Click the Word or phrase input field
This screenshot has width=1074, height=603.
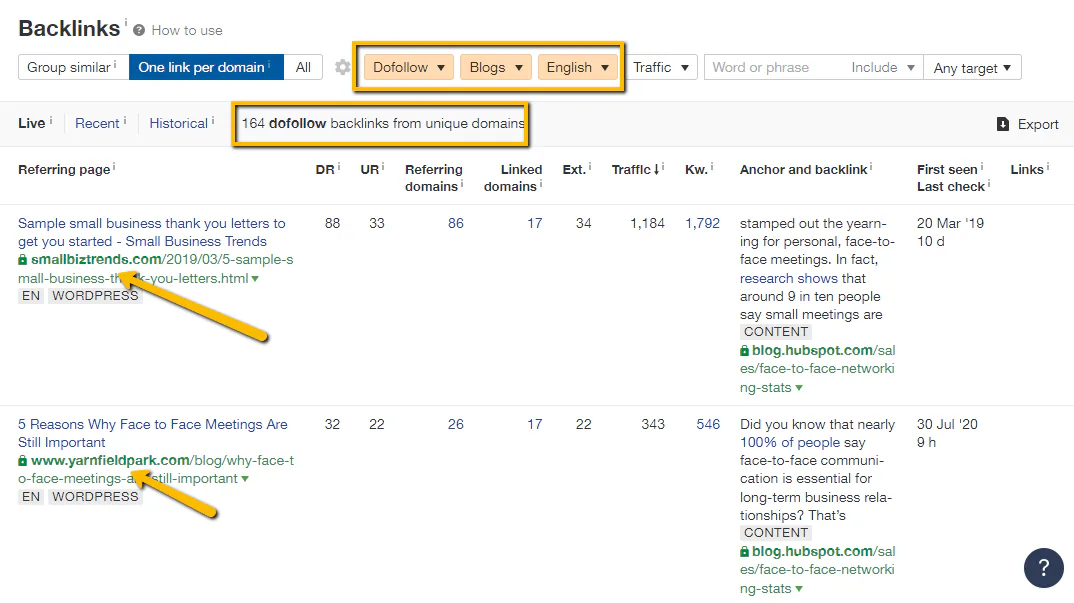[774, 67]
